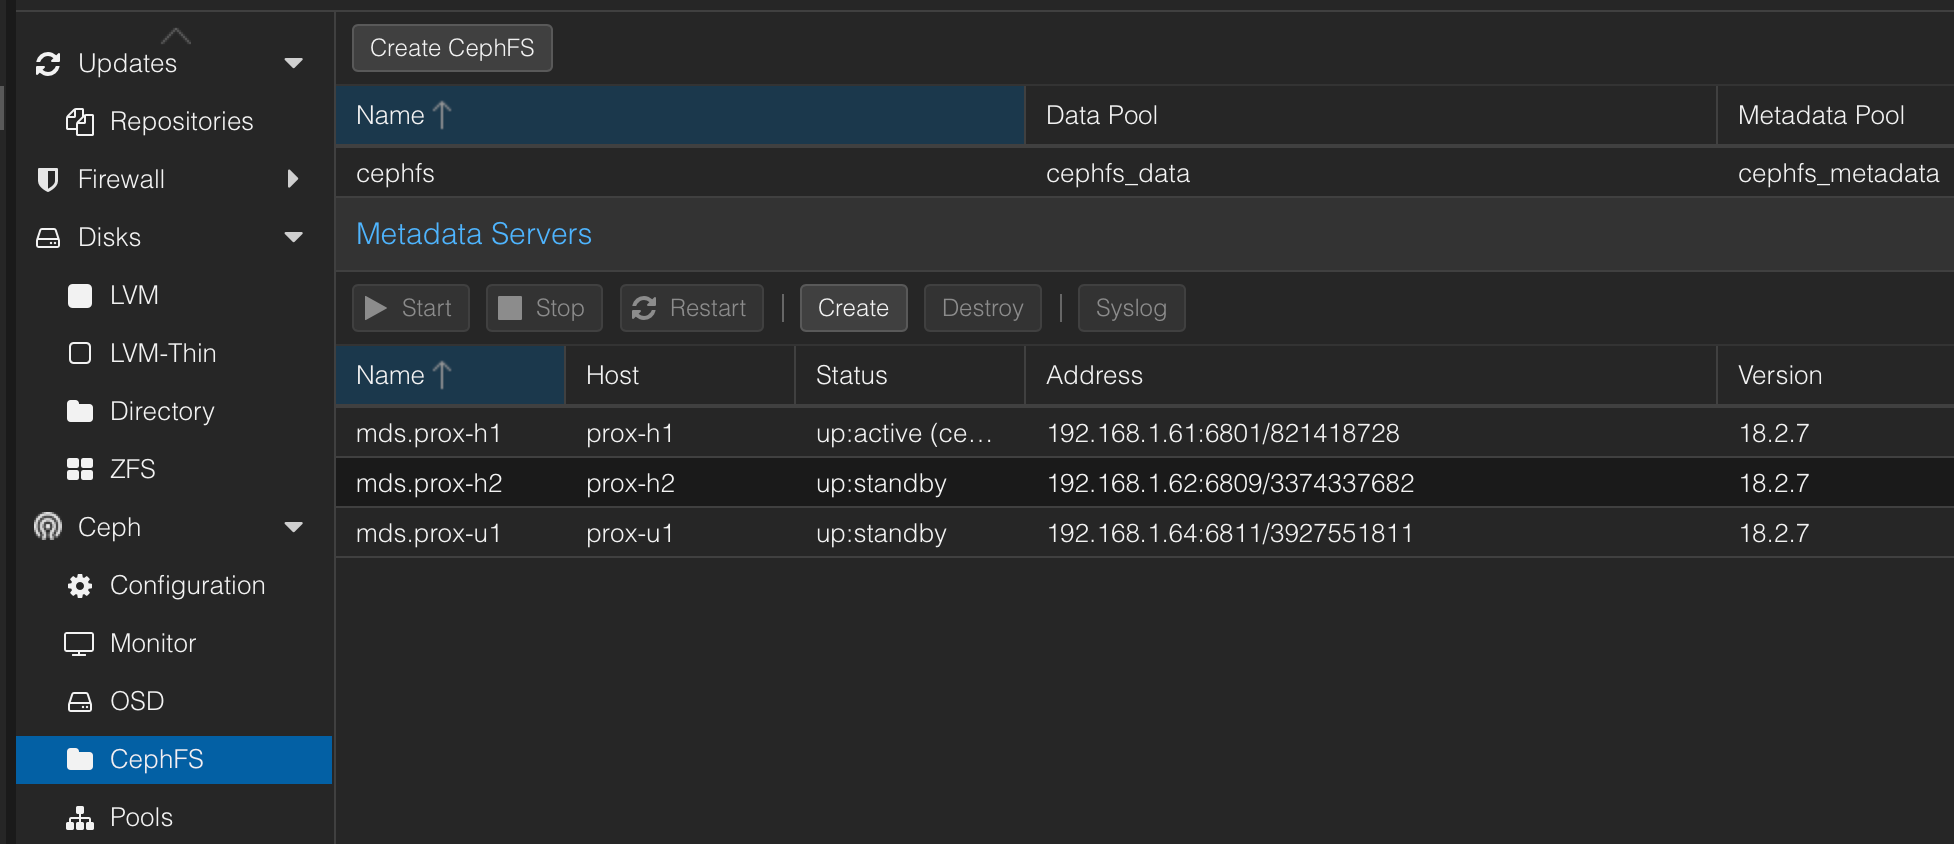Screen dimensions: 1954x844
Task: Click the Ceph logo icon
Action: click(48, 526)
